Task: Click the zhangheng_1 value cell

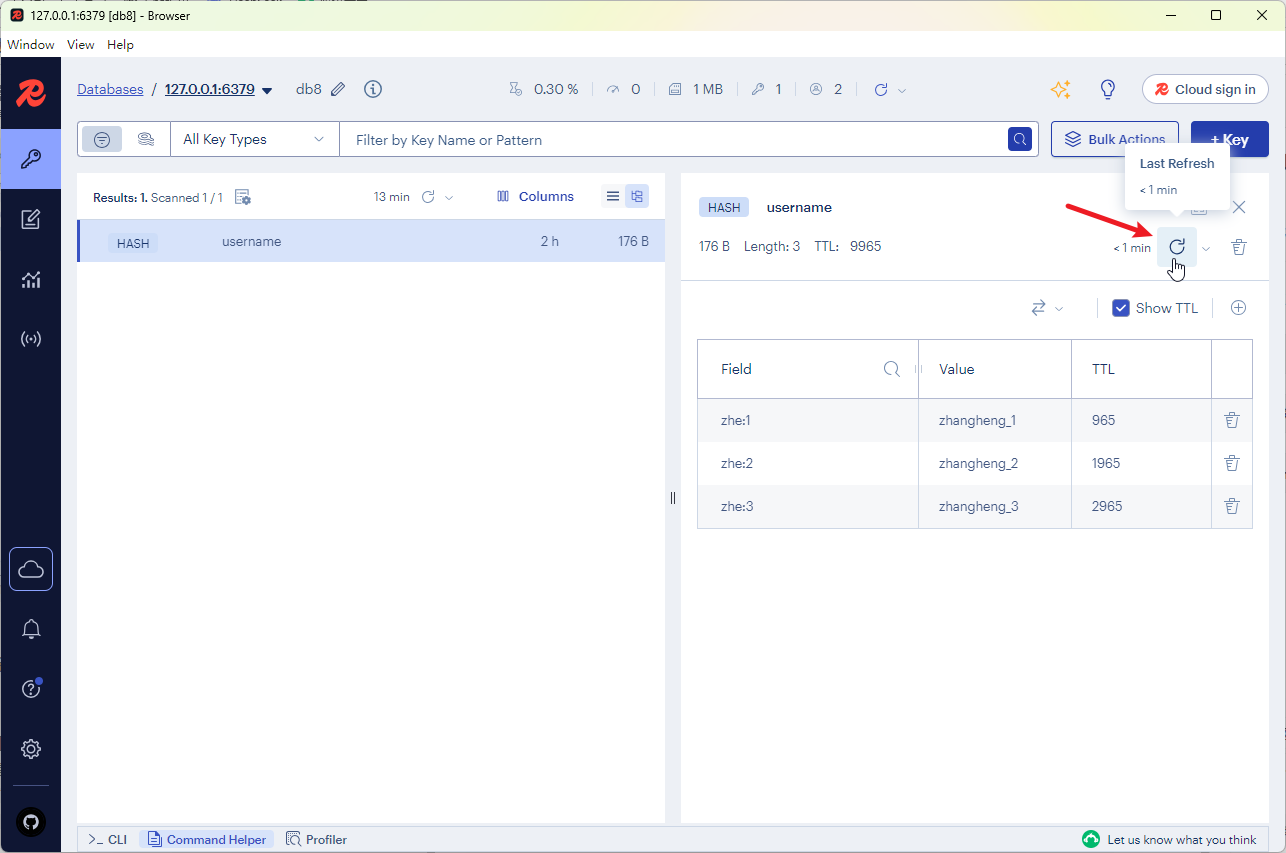Action: click(x=995, y=420)
